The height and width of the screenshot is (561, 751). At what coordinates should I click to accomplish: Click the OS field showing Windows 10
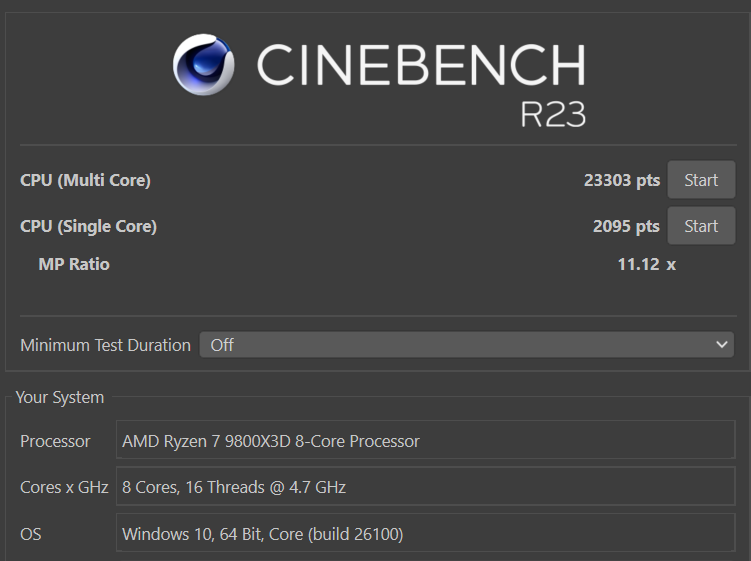pos(425,533)
